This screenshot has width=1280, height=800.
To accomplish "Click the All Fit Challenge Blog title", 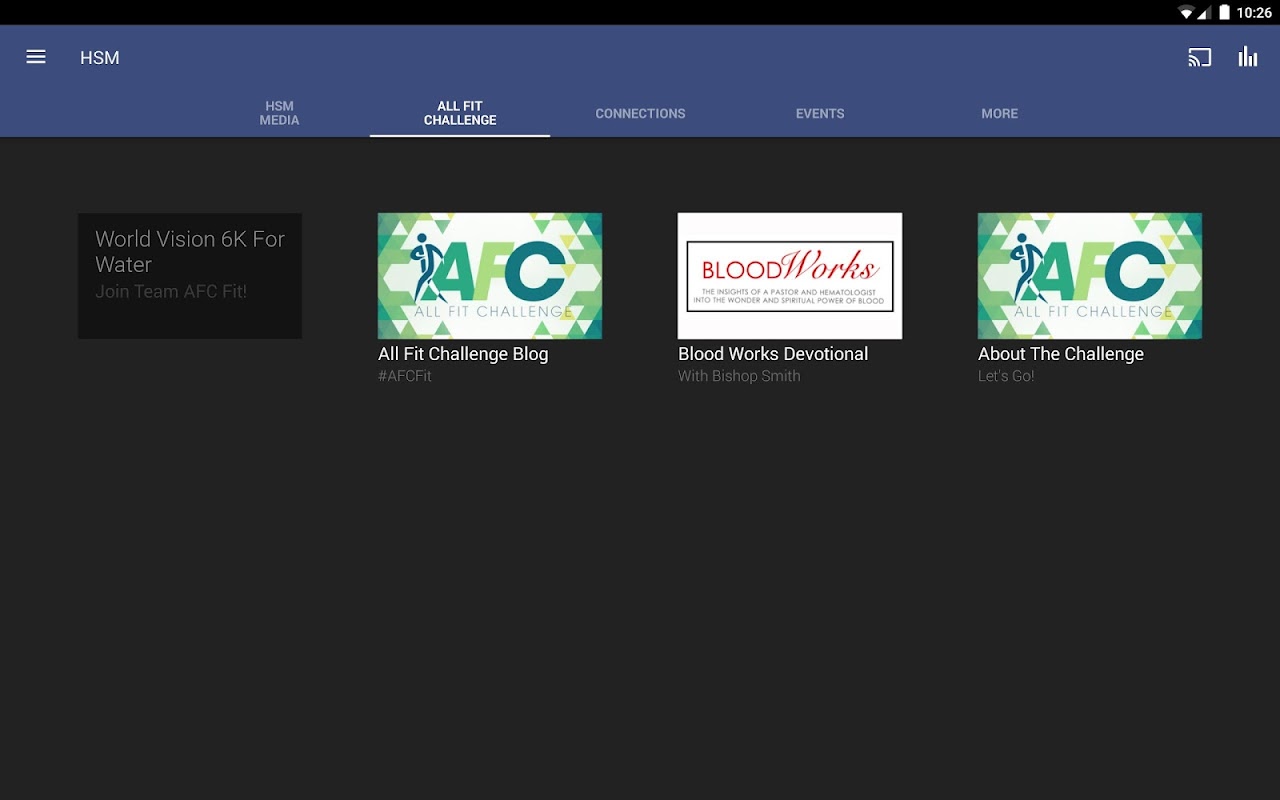I will 463,354.
